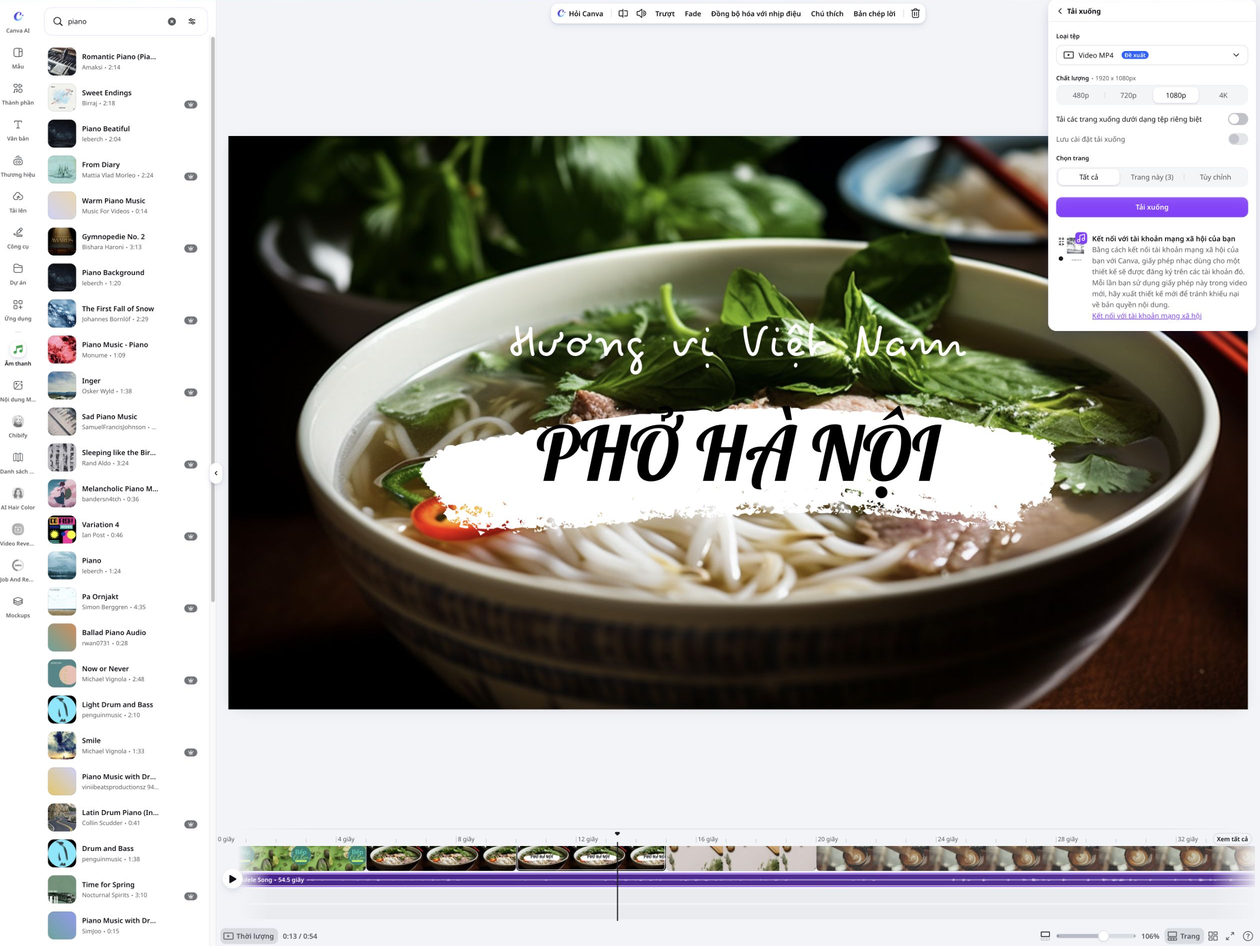Toggle the Thời lượng duration button
1260x946 pixels.
[x=249, y=936]
